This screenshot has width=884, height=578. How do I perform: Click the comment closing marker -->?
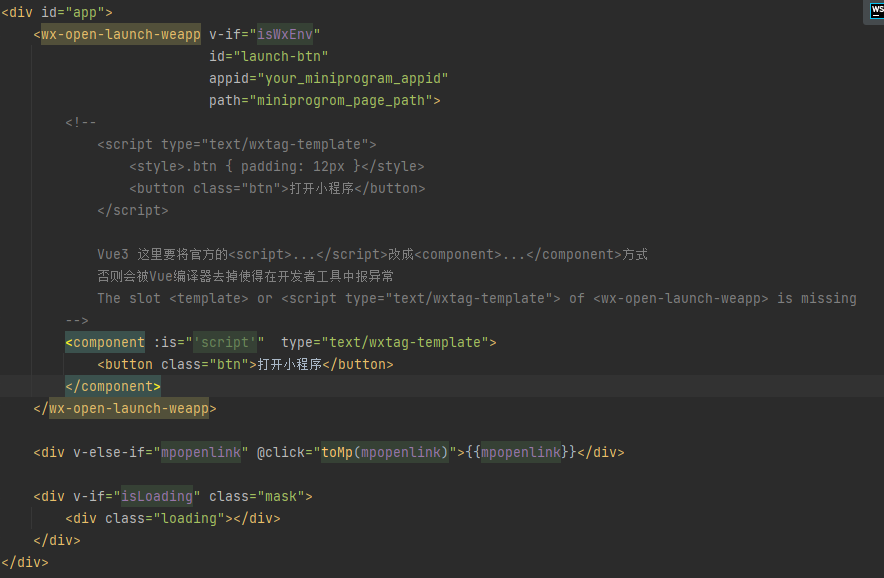[x=77, y=320]
